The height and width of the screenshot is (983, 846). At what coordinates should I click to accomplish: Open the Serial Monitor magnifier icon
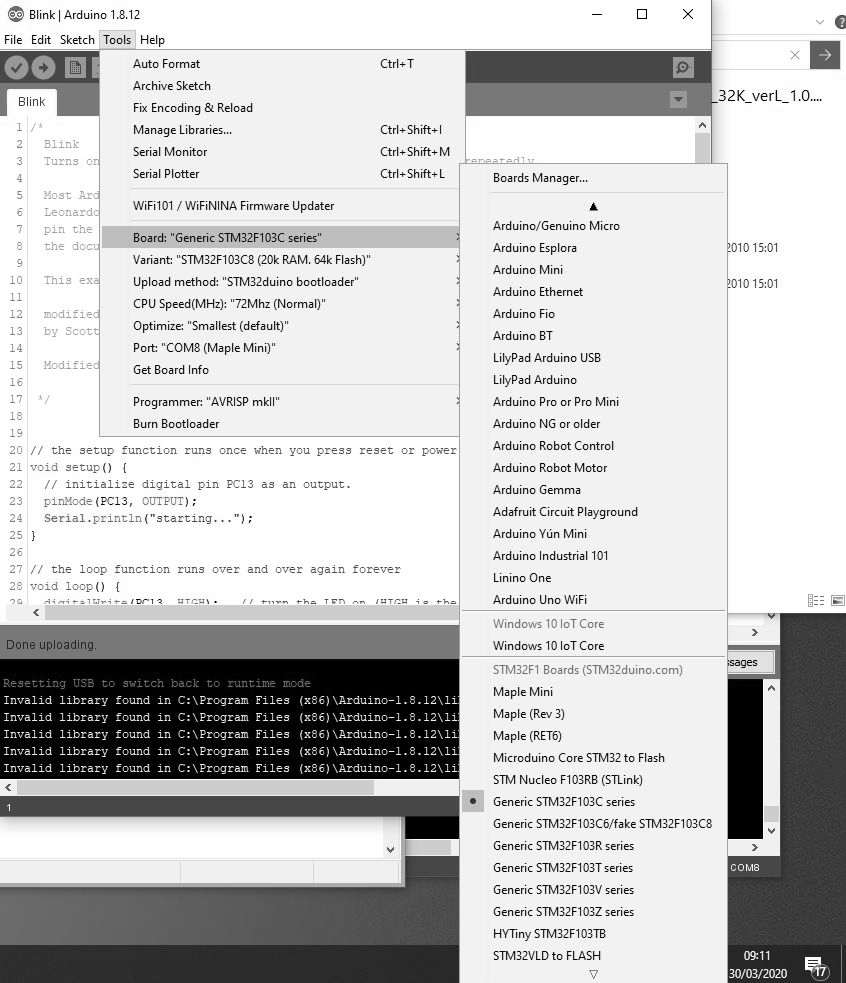[683, 67]
